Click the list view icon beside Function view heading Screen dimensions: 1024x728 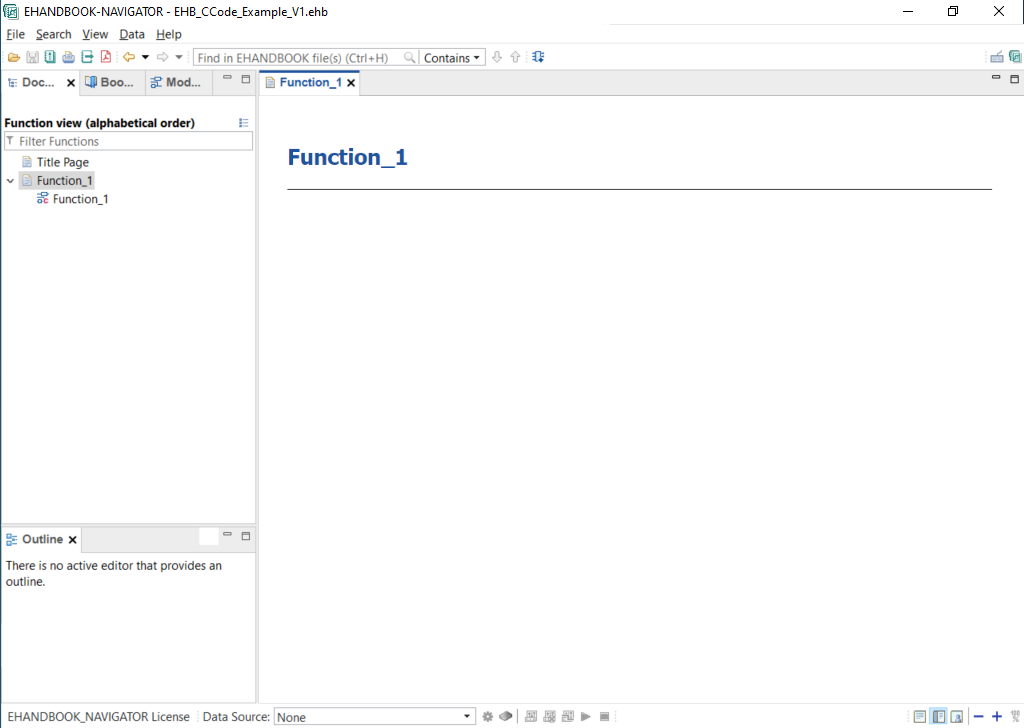(x=244, y=123)
